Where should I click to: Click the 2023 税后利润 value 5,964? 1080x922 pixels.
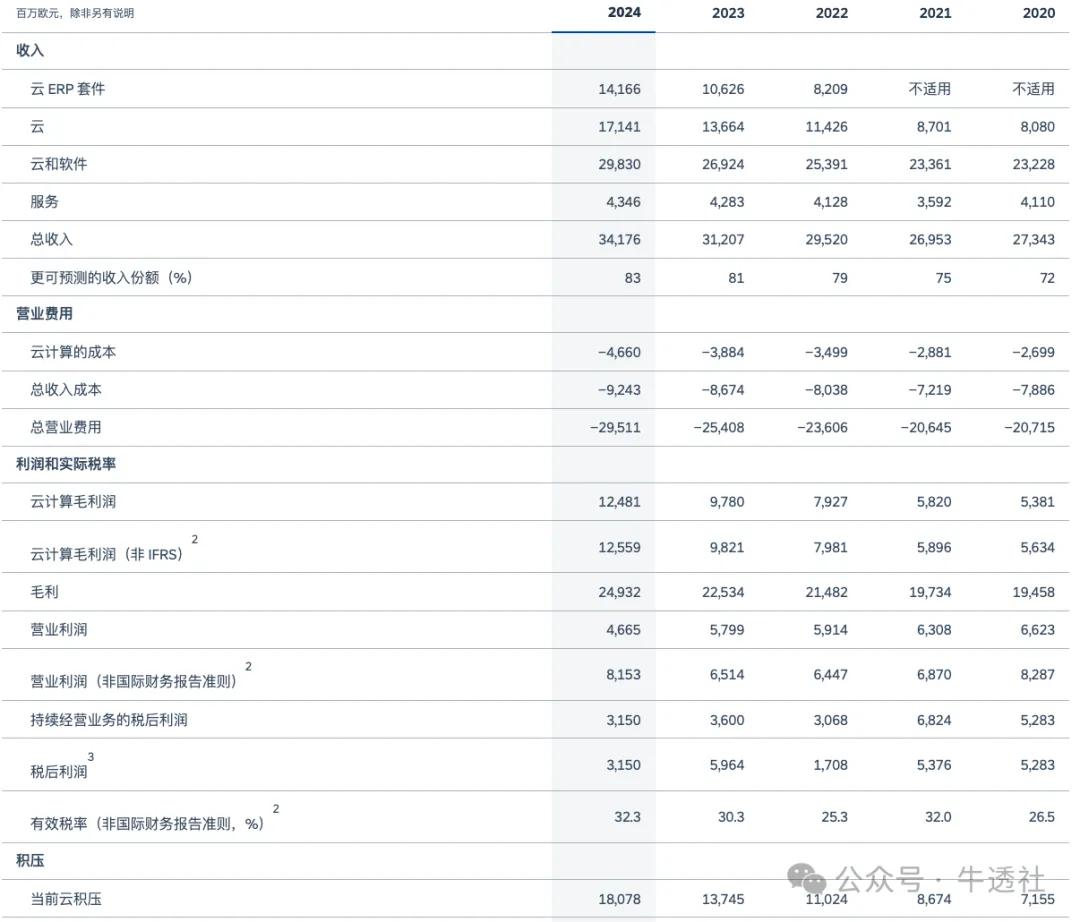click(x=727, y=765)
